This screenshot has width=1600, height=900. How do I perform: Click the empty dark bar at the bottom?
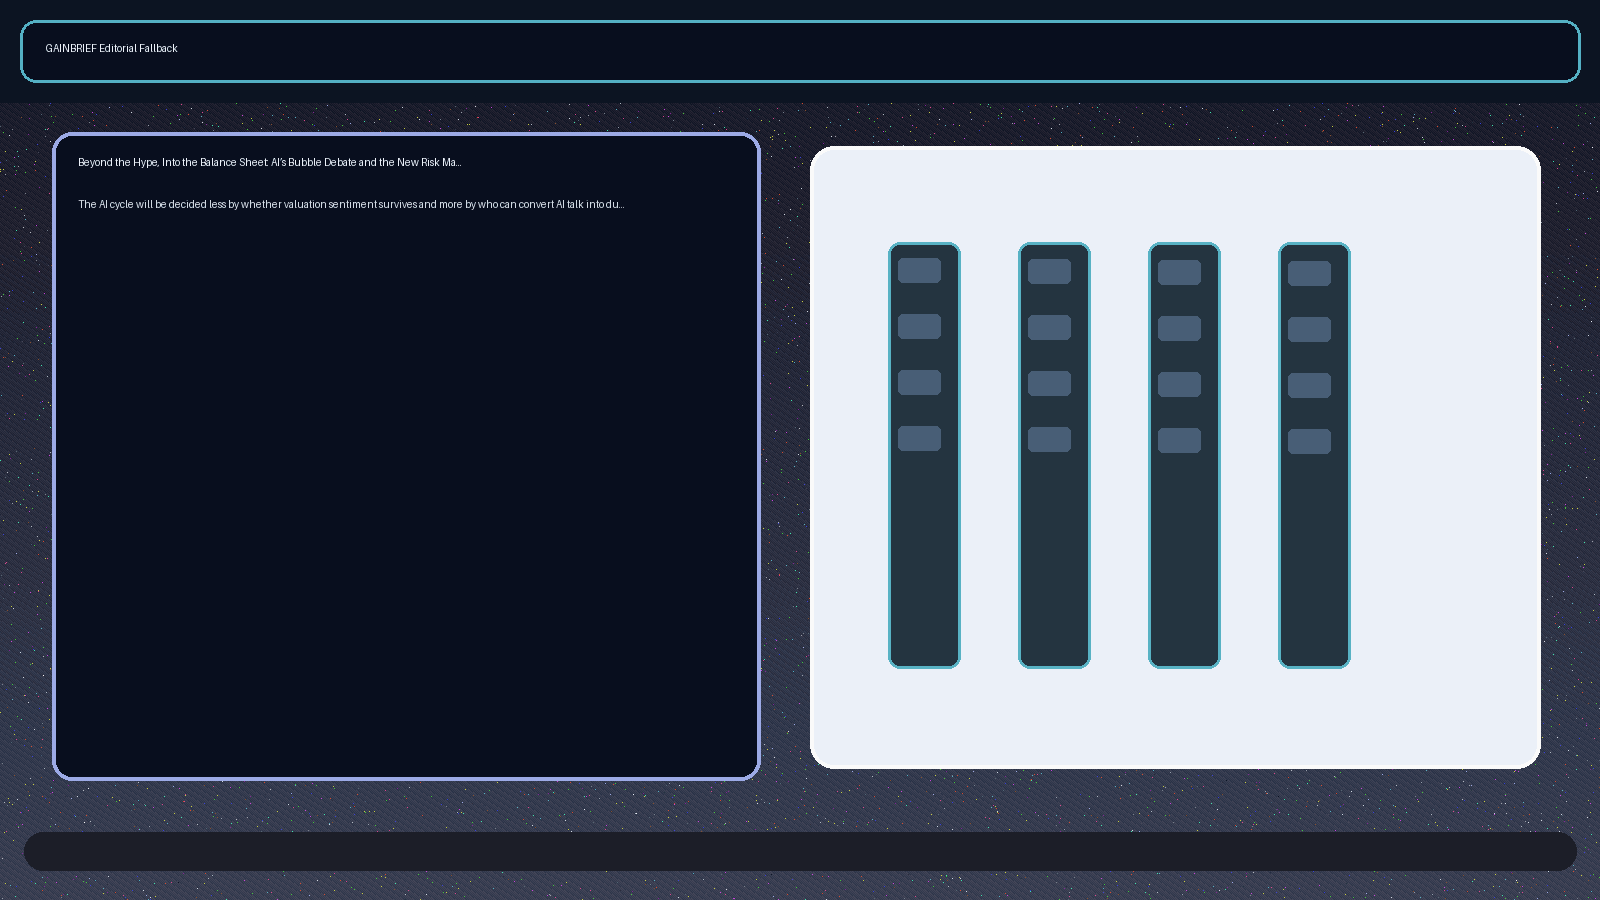800,851
